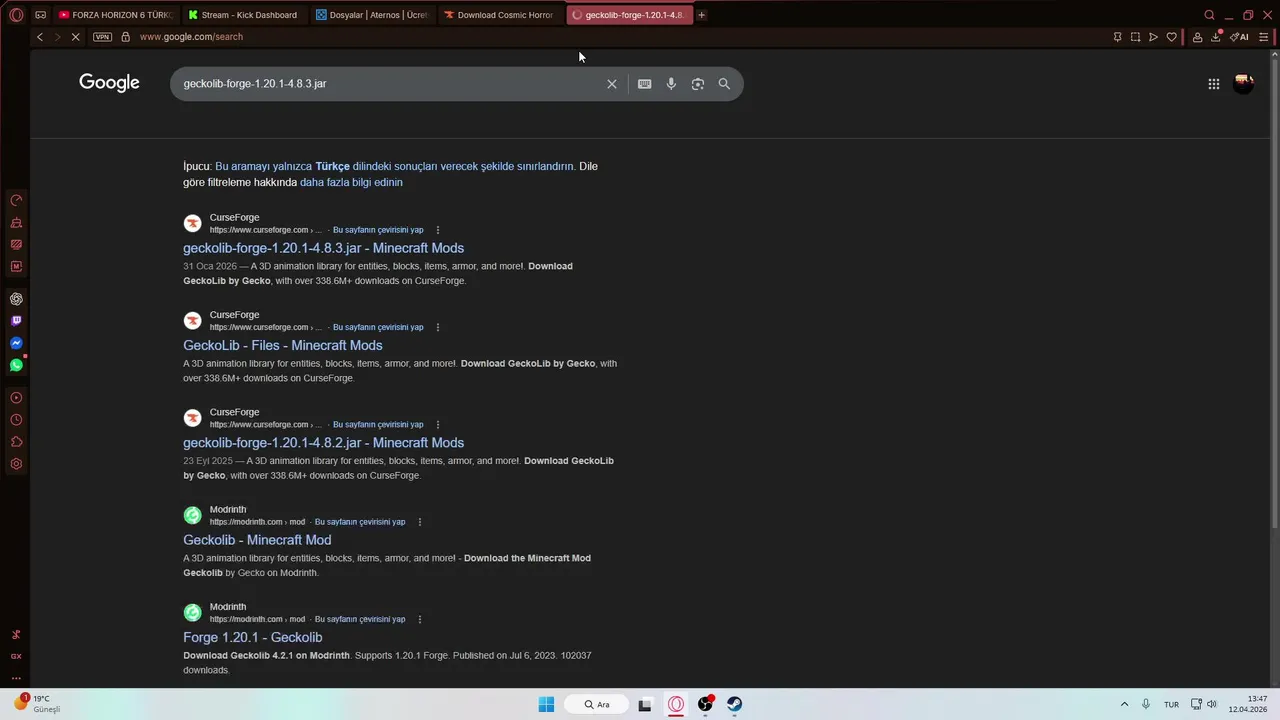Viewport: 1280px width, 720px height.
Task: Open Steam from the taskbar
Action: [734, 704]
